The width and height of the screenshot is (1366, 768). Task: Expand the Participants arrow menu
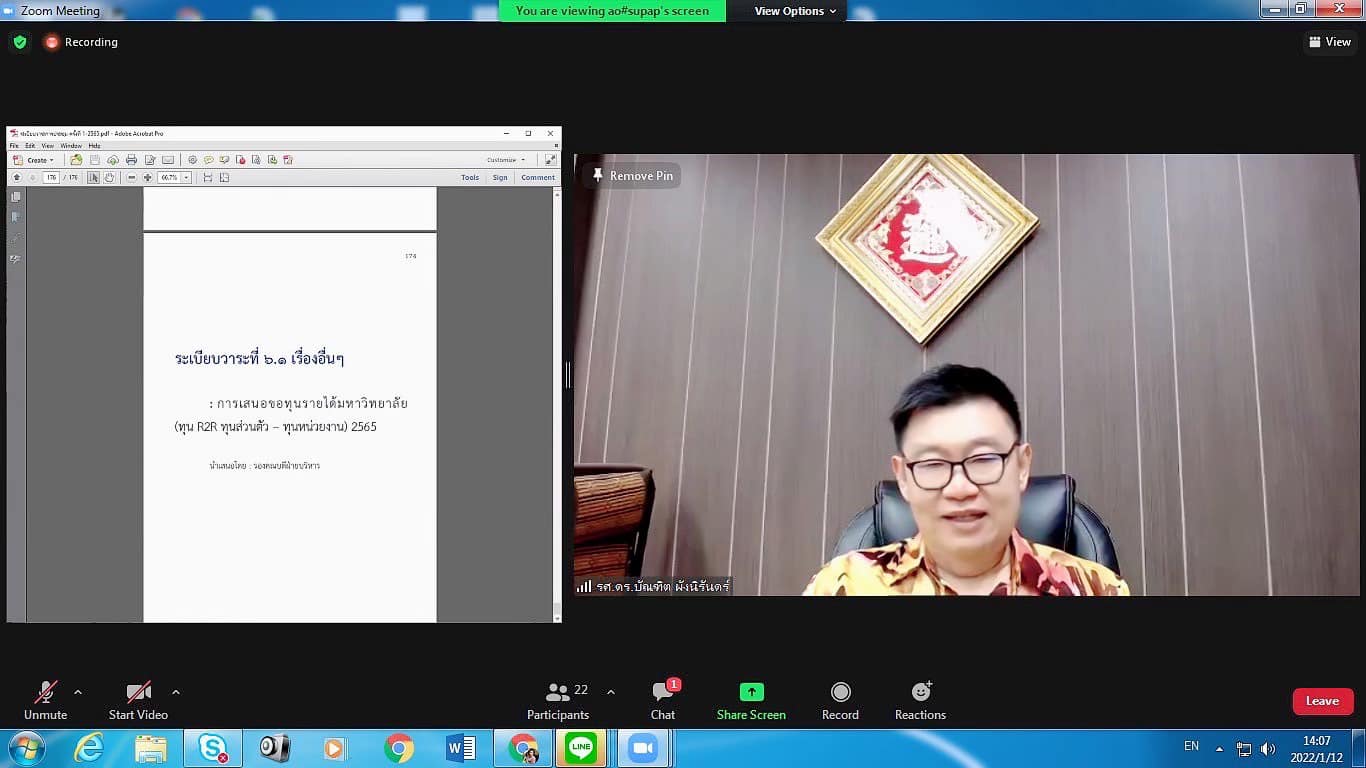tap(611, 692)
